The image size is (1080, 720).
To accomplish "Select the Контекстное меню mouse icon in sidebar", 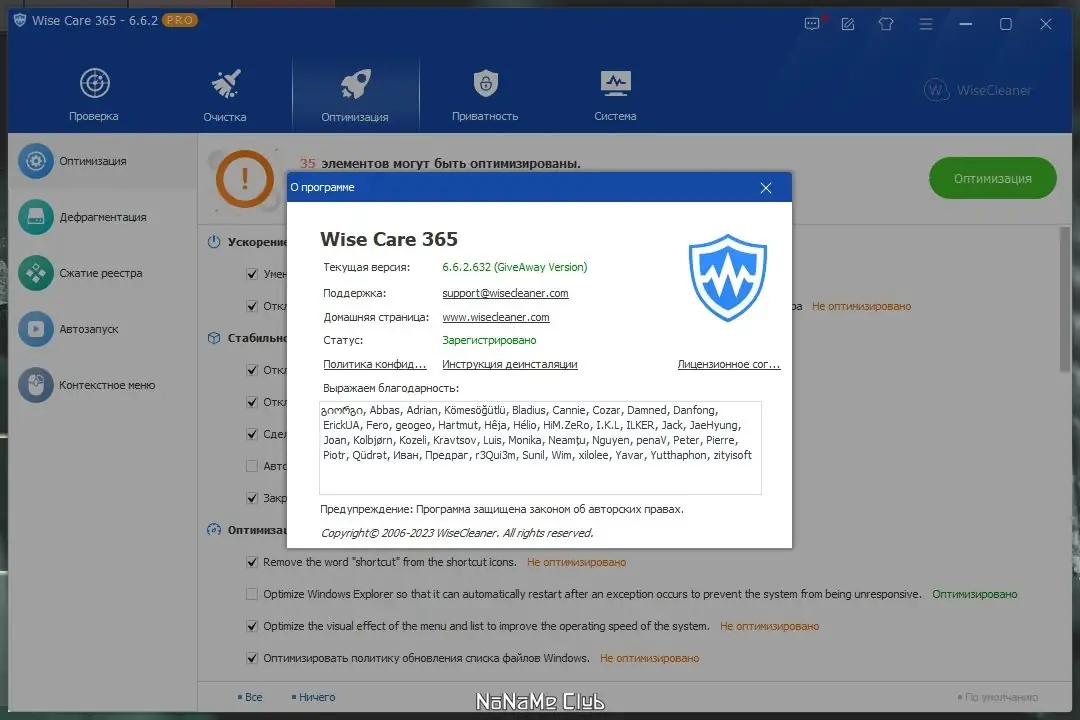I will (x=36, y=385).
